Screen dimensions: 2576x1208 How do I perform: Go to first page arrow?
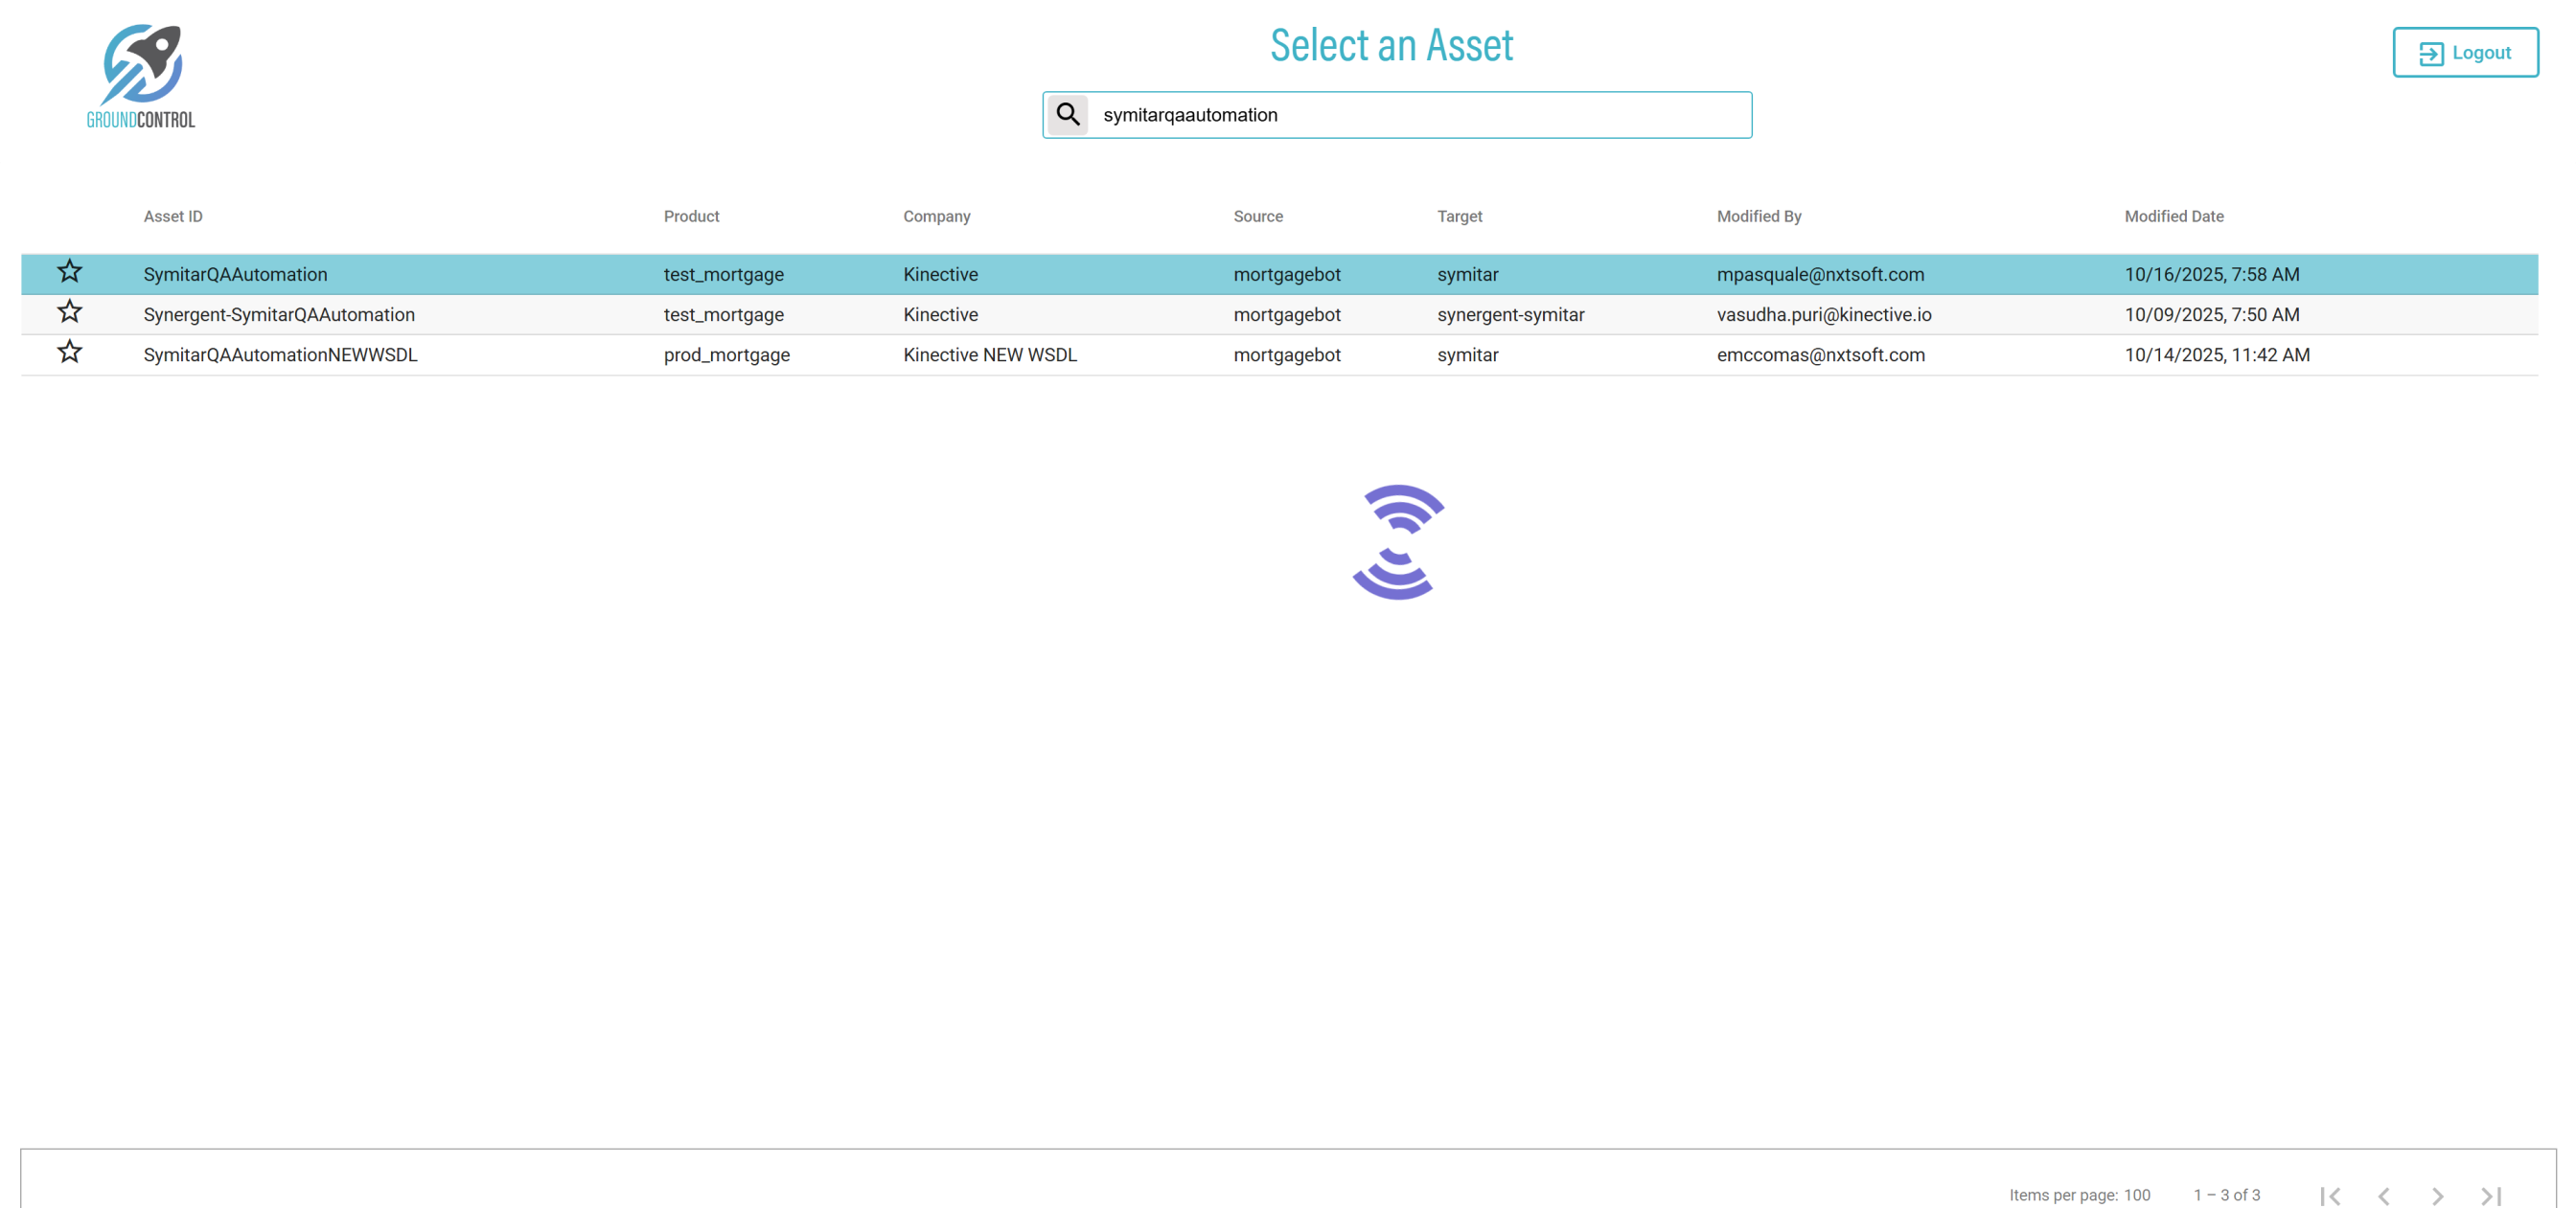pyautogui.click(x=2330, y=1195)
